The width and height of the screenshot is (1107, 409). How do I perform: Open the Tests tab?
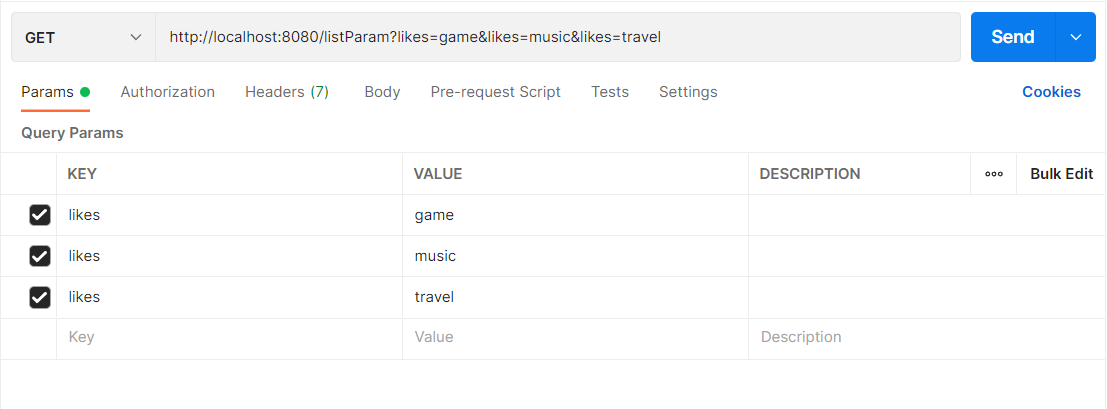(610, 92)
